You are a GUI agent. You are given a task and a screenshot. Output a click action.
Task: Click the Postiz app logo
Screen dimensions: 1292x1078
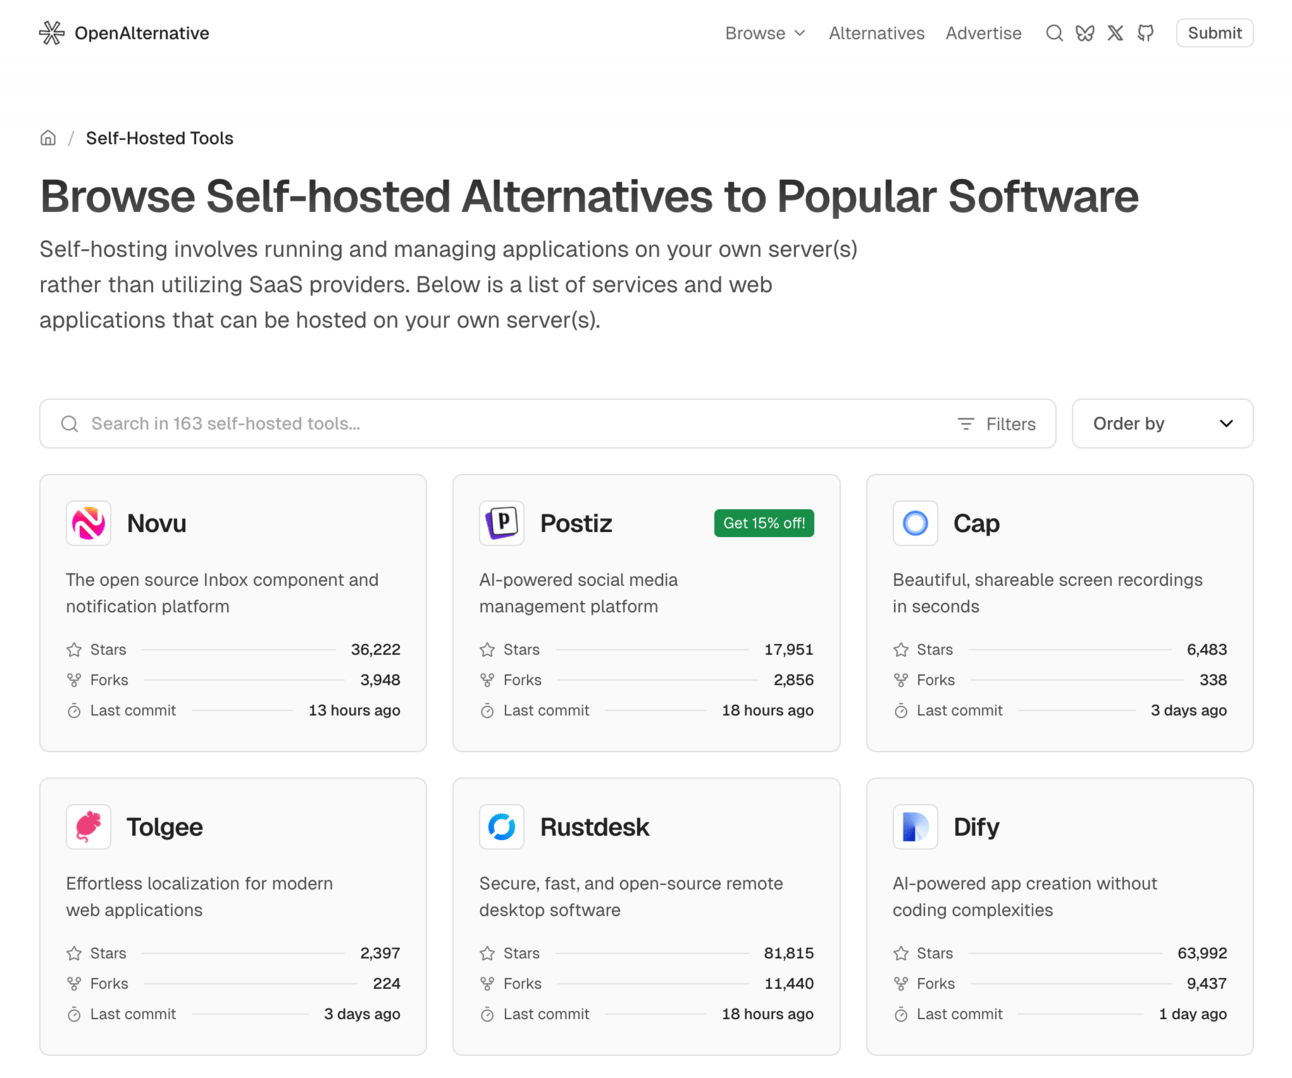point(502,523)
